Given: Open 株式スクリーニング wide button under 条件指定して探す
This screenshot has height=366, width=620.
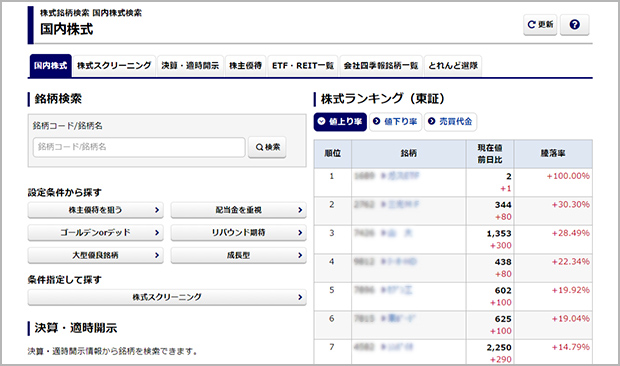Looking at the screenshot, I should click(167, 297).
